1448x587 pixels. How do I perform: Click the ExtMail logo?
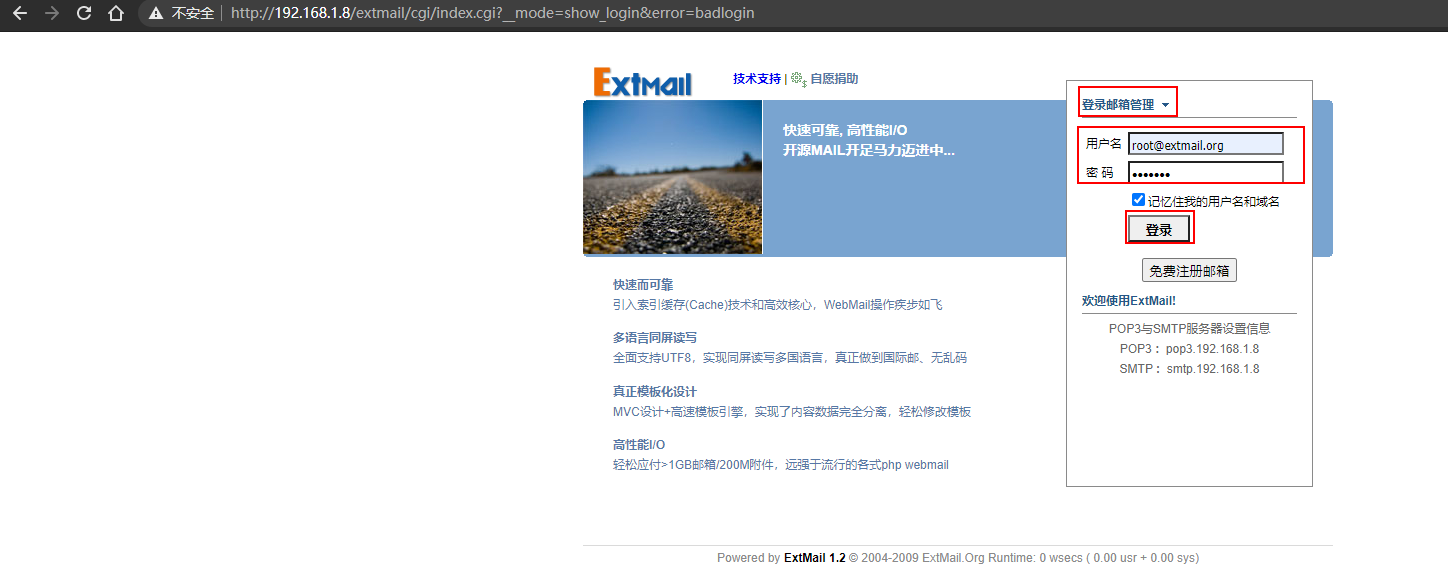[643, 79]
